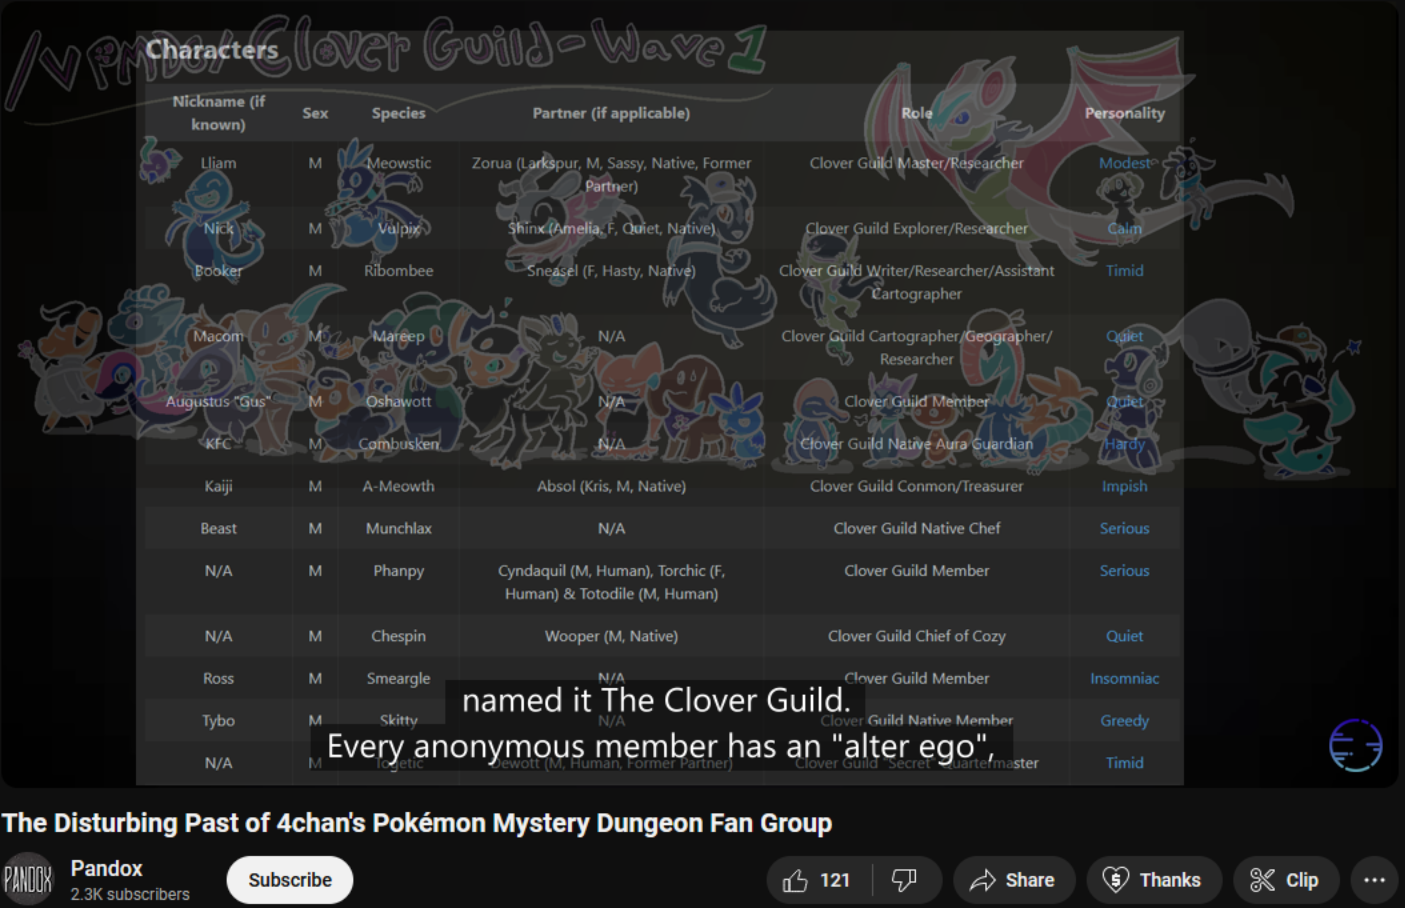Screen dimensions: 1405x908
Task: Click the 'Characters' heading in the video
Action: point(212,49)
